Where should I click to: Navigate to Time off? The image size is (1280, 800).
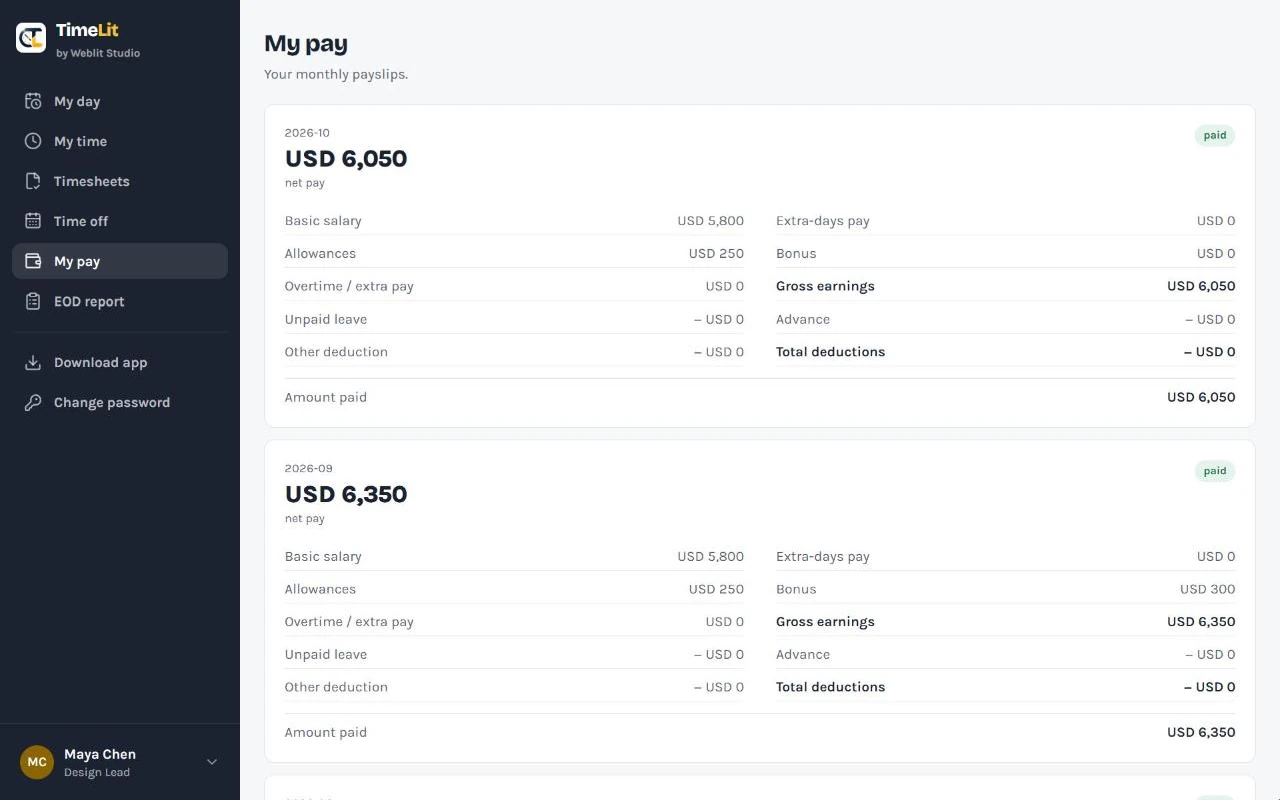click(x=120, y=221)
